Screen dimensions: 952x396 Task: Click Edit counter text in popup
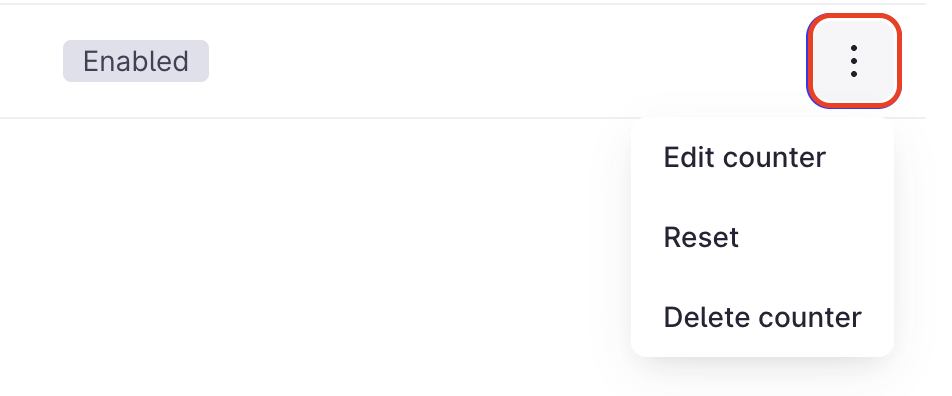[744, 157]
